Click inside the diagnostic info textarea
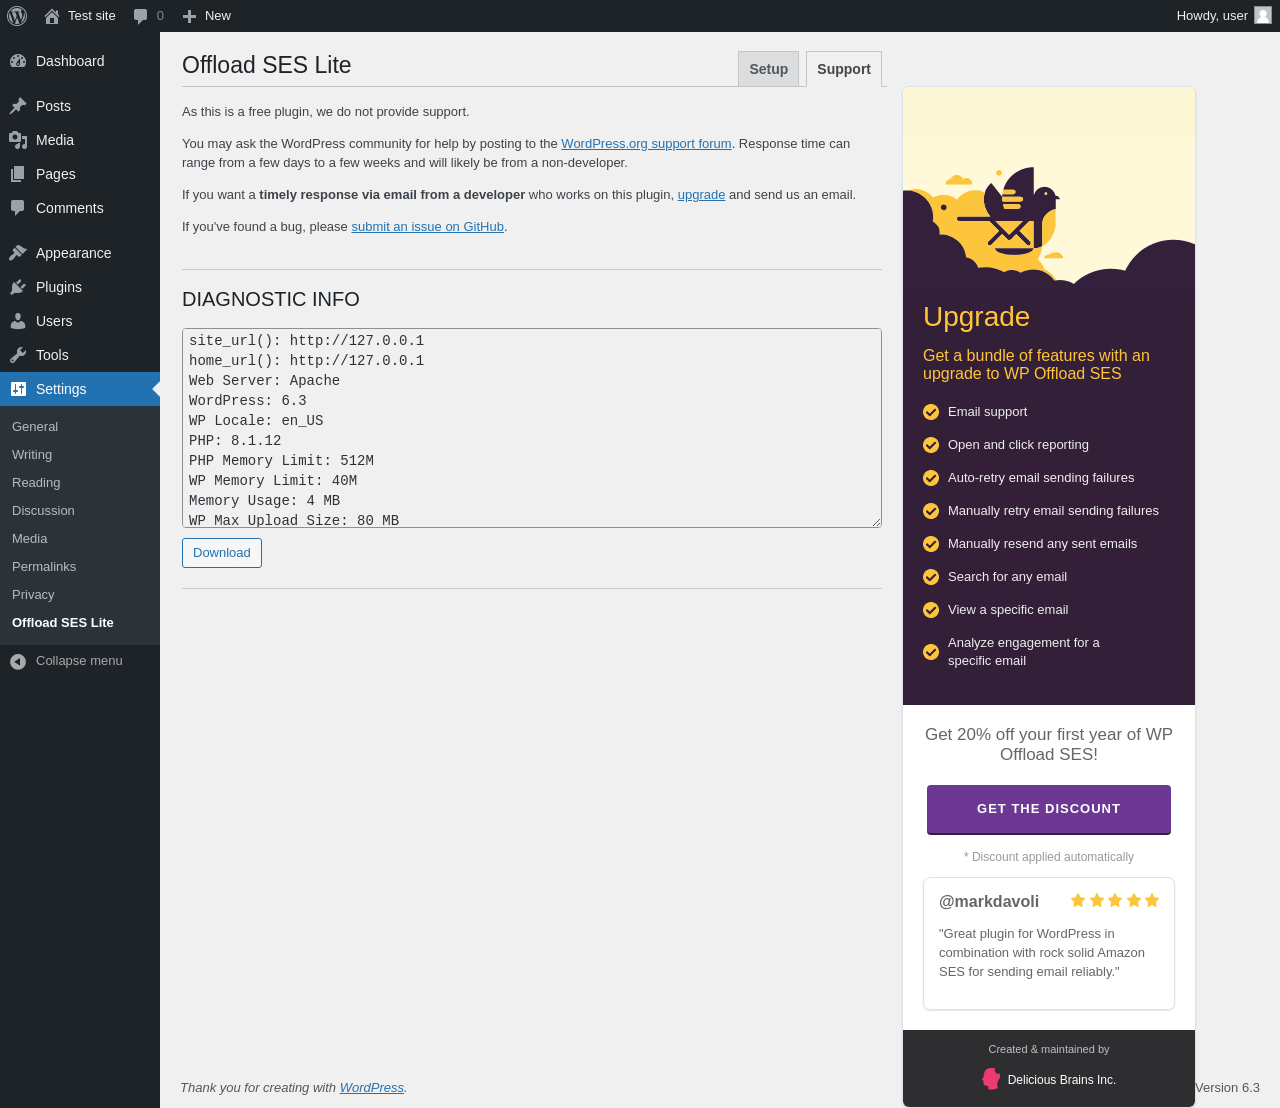Image resolution: width=1280 pixels, height=1108 pixels. tap(532, 428)
